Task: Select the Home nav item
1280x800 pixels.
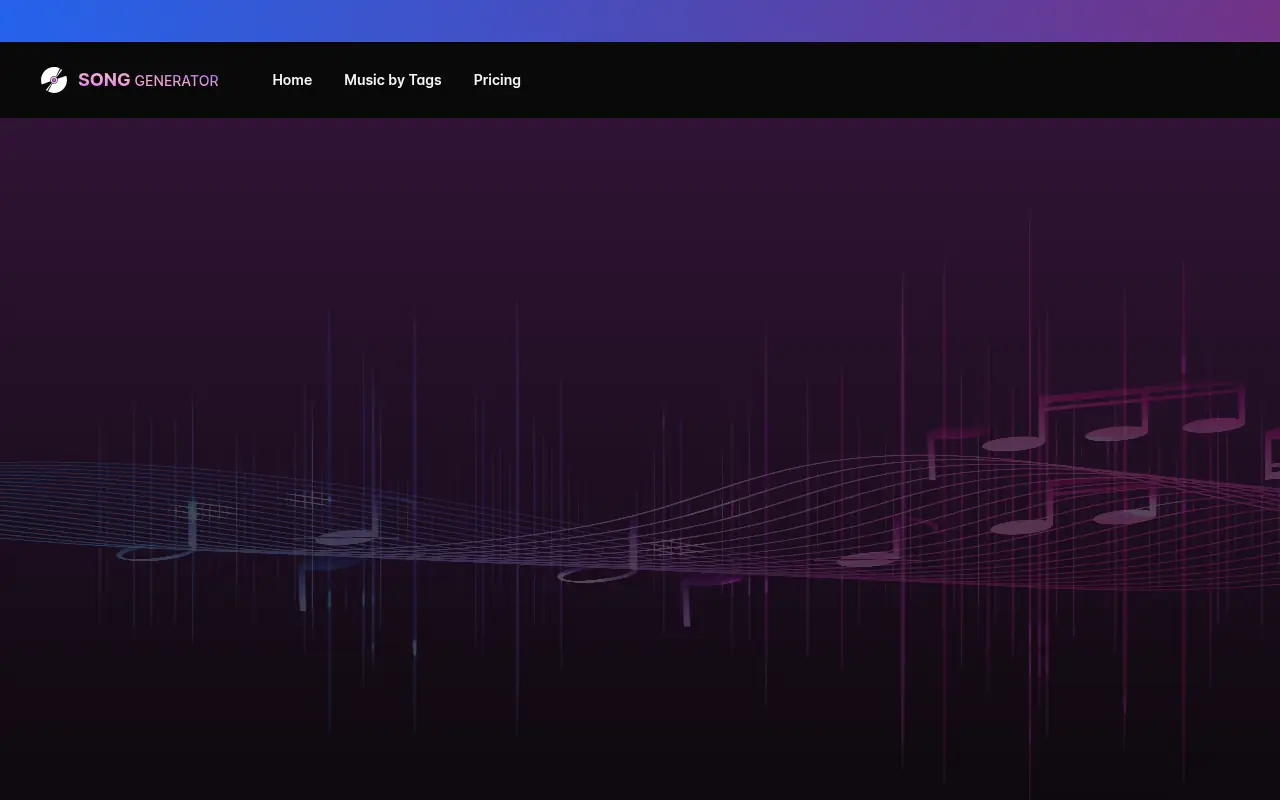Action: 292,80
